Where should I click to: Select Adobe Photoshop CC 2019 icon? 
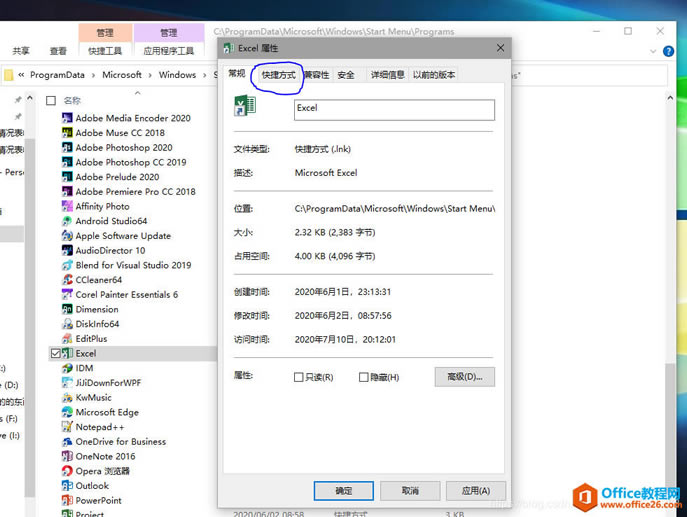pyautogui.click(x=67, y=162)
